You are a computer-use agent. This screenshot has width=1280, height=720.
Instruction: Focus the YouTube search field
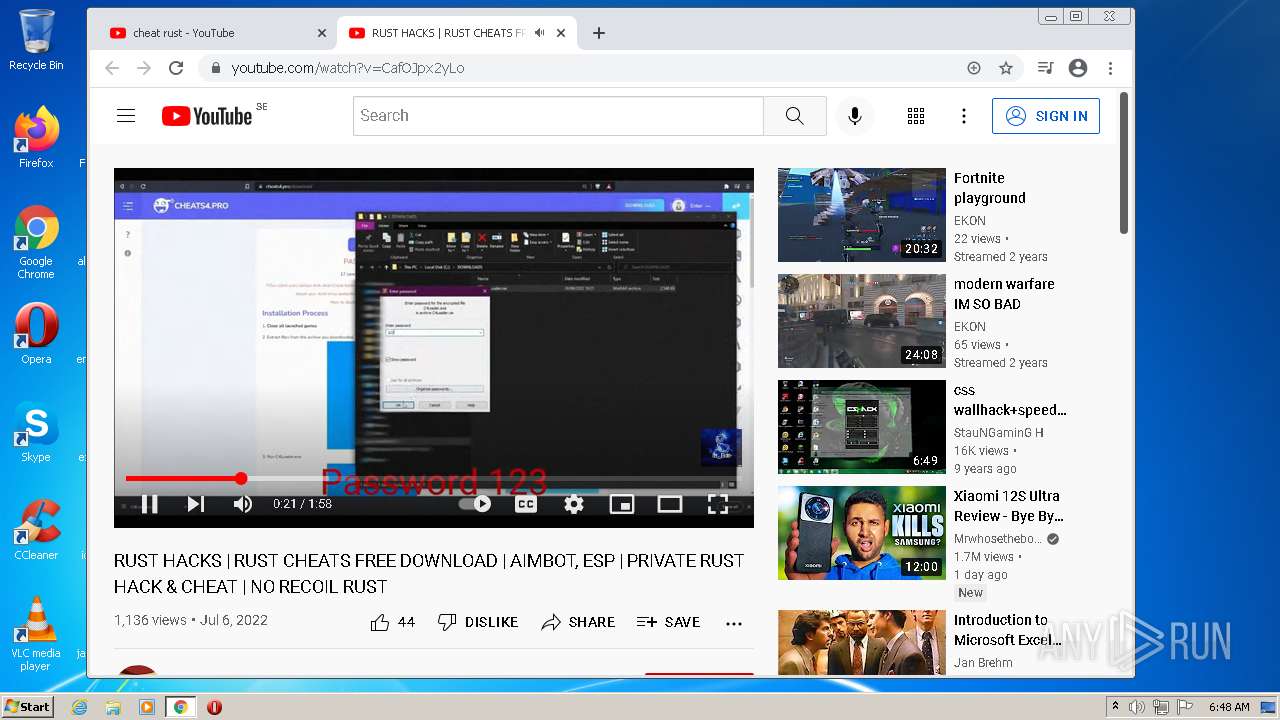pyautogui.click(x=558, y=116)
